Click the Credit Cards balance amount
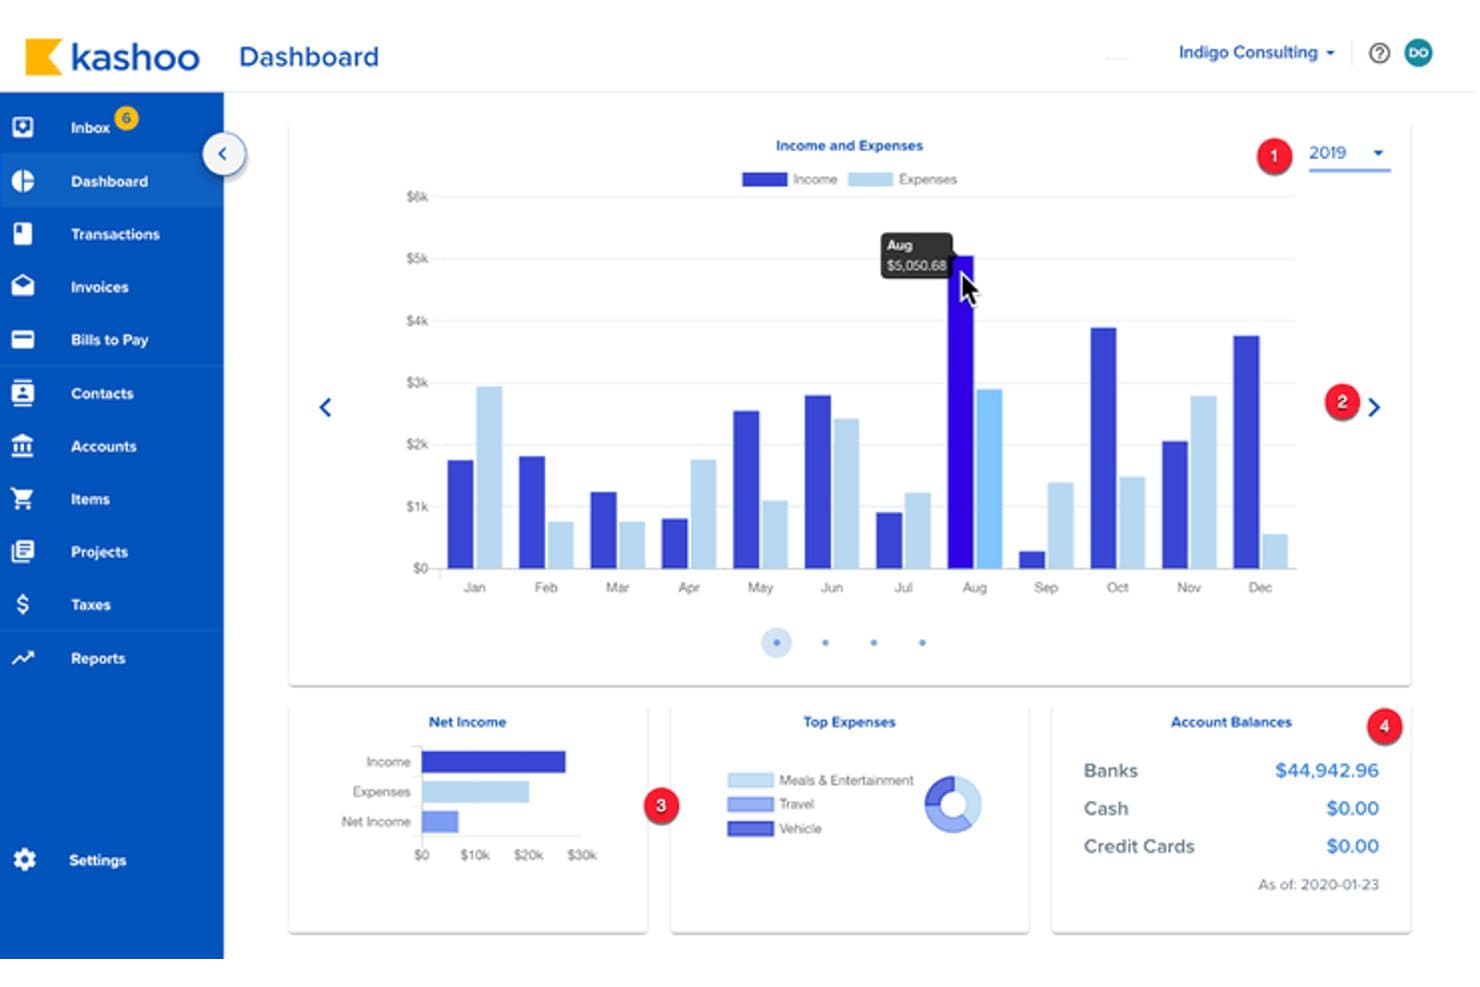 1352,846
